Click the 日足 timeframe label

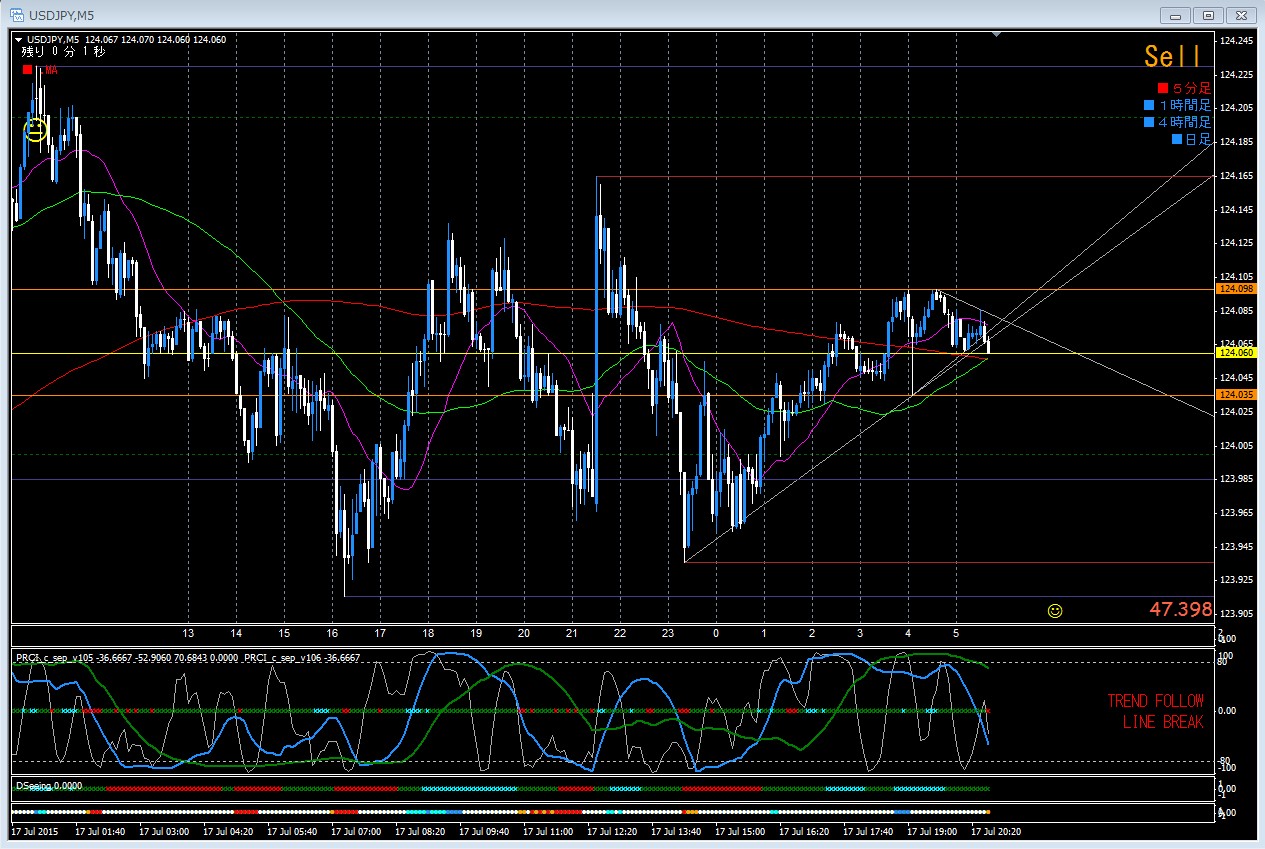(1198, 139)
